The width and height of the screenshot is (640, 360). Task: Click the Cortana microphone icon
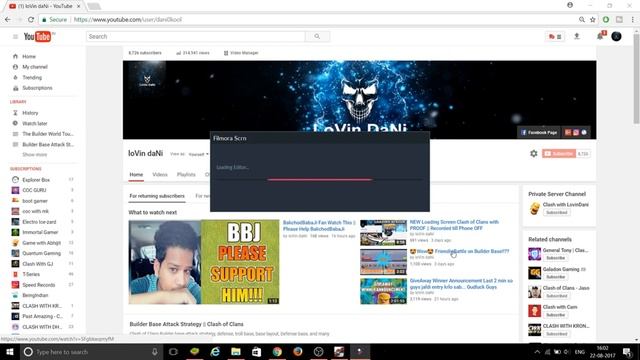tap(155, 351)
